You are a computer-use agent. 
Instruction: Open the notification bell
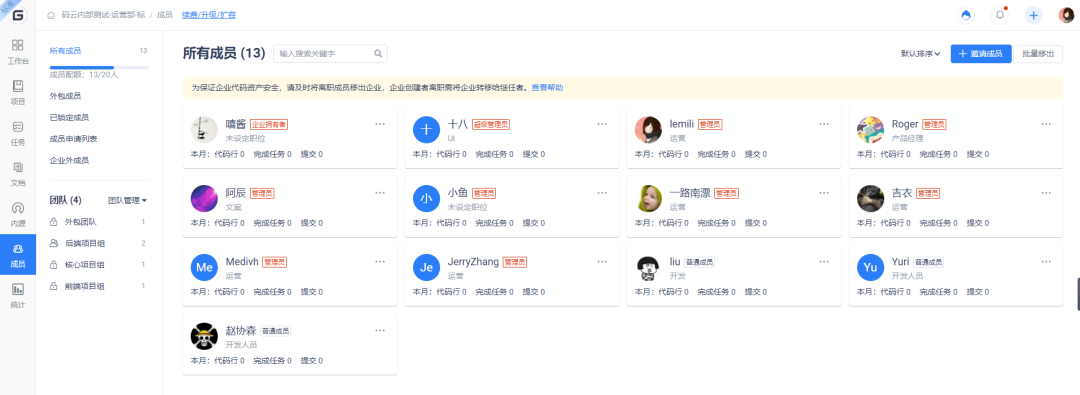pos(999,15)
